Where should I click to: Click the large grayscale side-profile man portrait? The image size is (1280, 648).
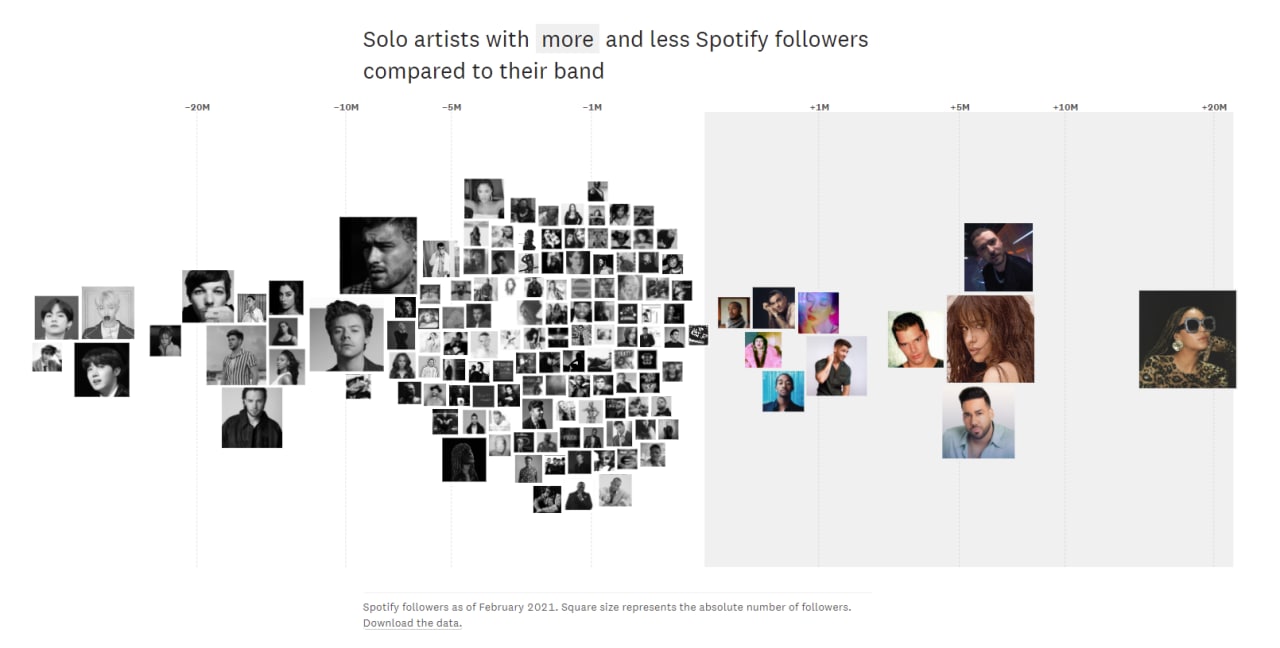tap(378, 255)
